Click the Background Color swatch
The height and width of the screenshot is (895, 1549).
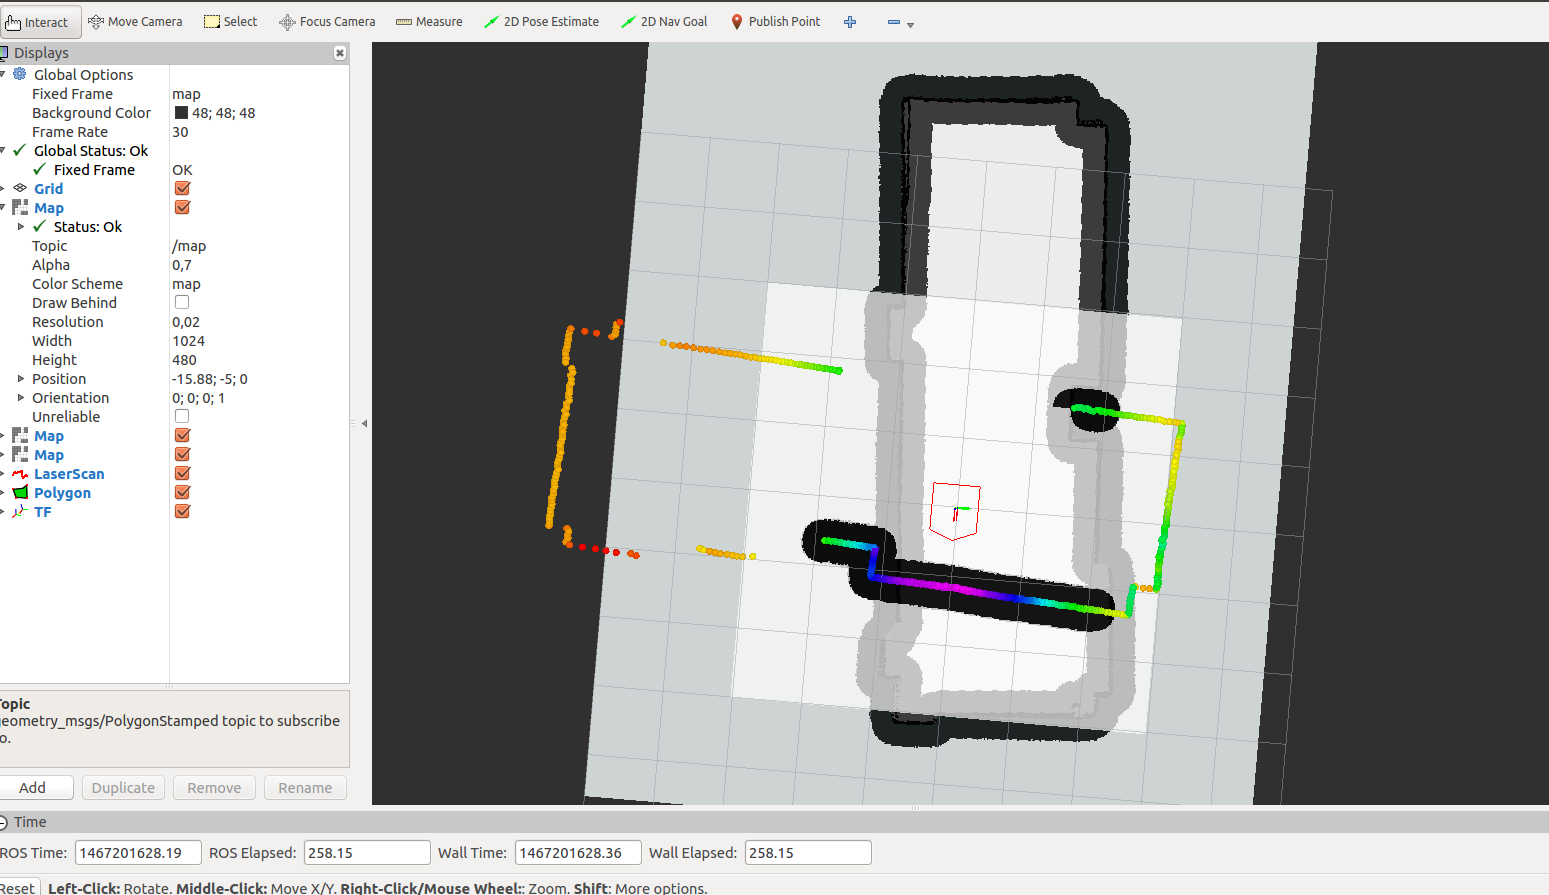[x=181, y=113]
